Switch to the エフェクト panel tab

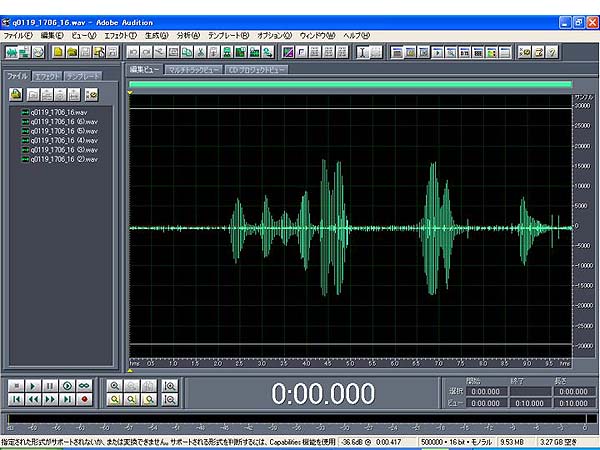[x=48, y=76]
